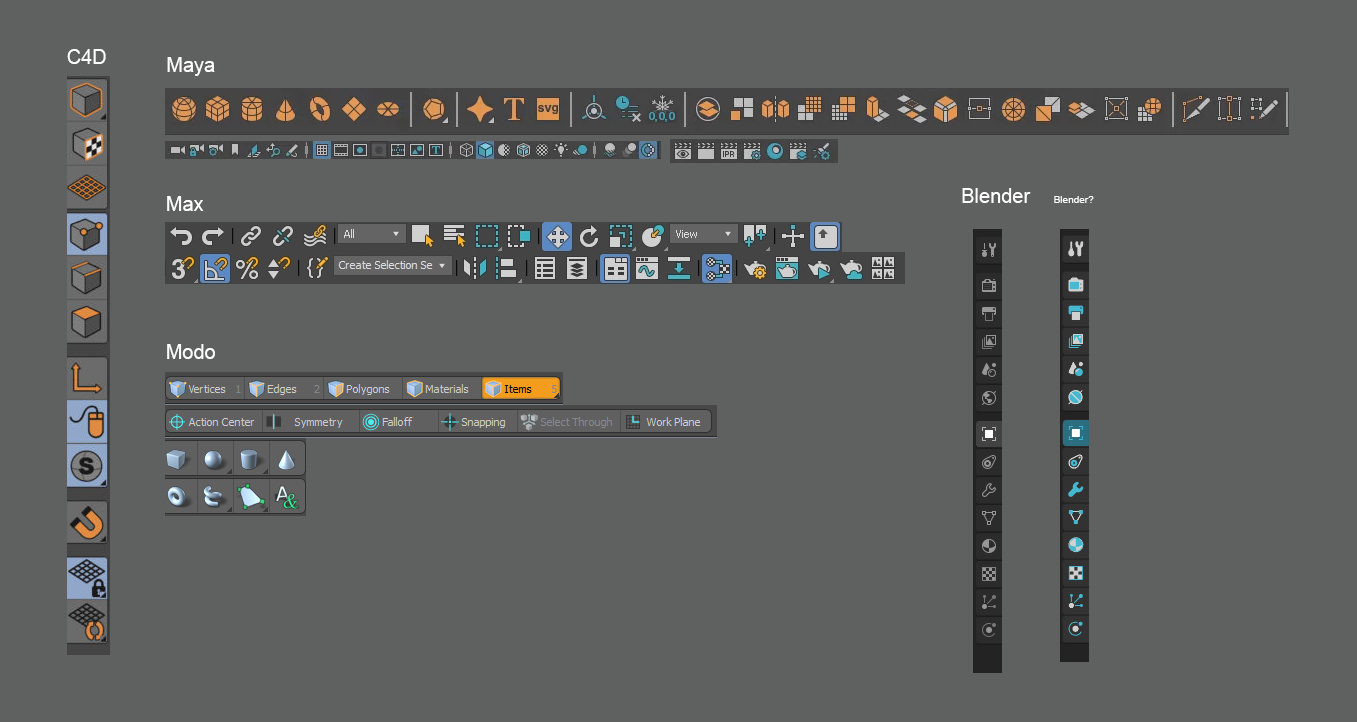The height and width of the screenshot is (722, 1357).
Task: Open the Max 'All' selection filter dropdown
Action: [x=371, y=232]
